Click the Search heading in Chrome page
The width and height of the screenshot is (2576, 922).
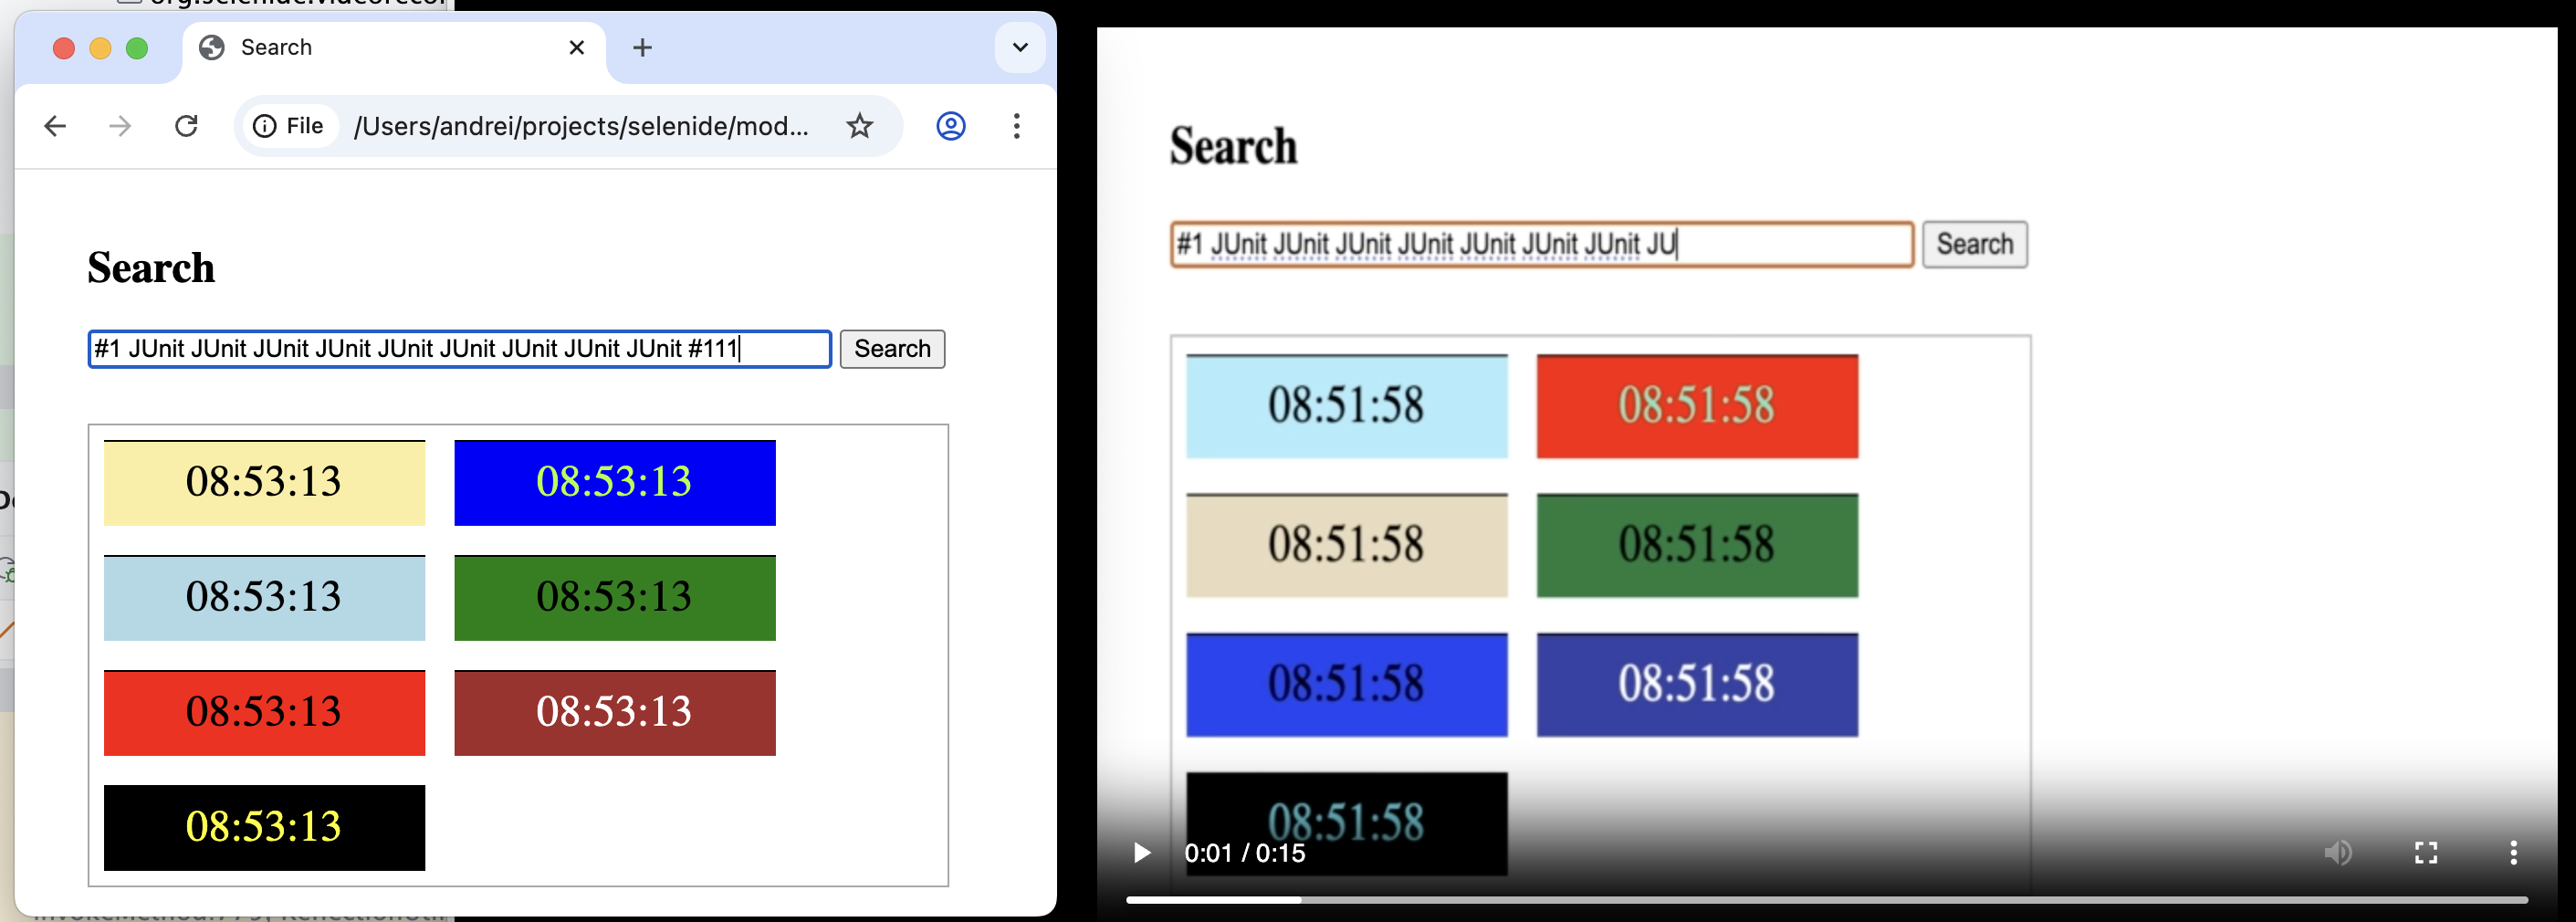coord(151,268)
